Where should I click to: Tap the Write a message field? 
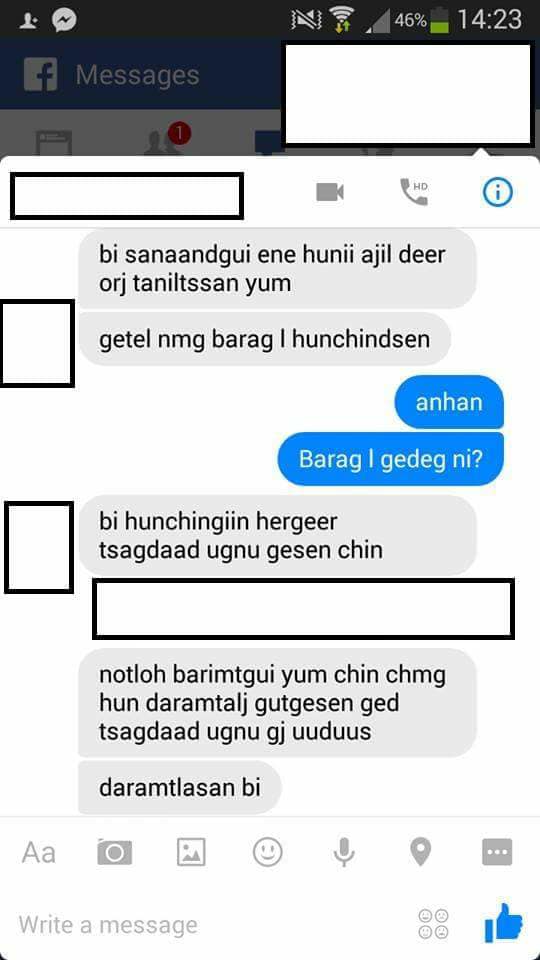208,924
